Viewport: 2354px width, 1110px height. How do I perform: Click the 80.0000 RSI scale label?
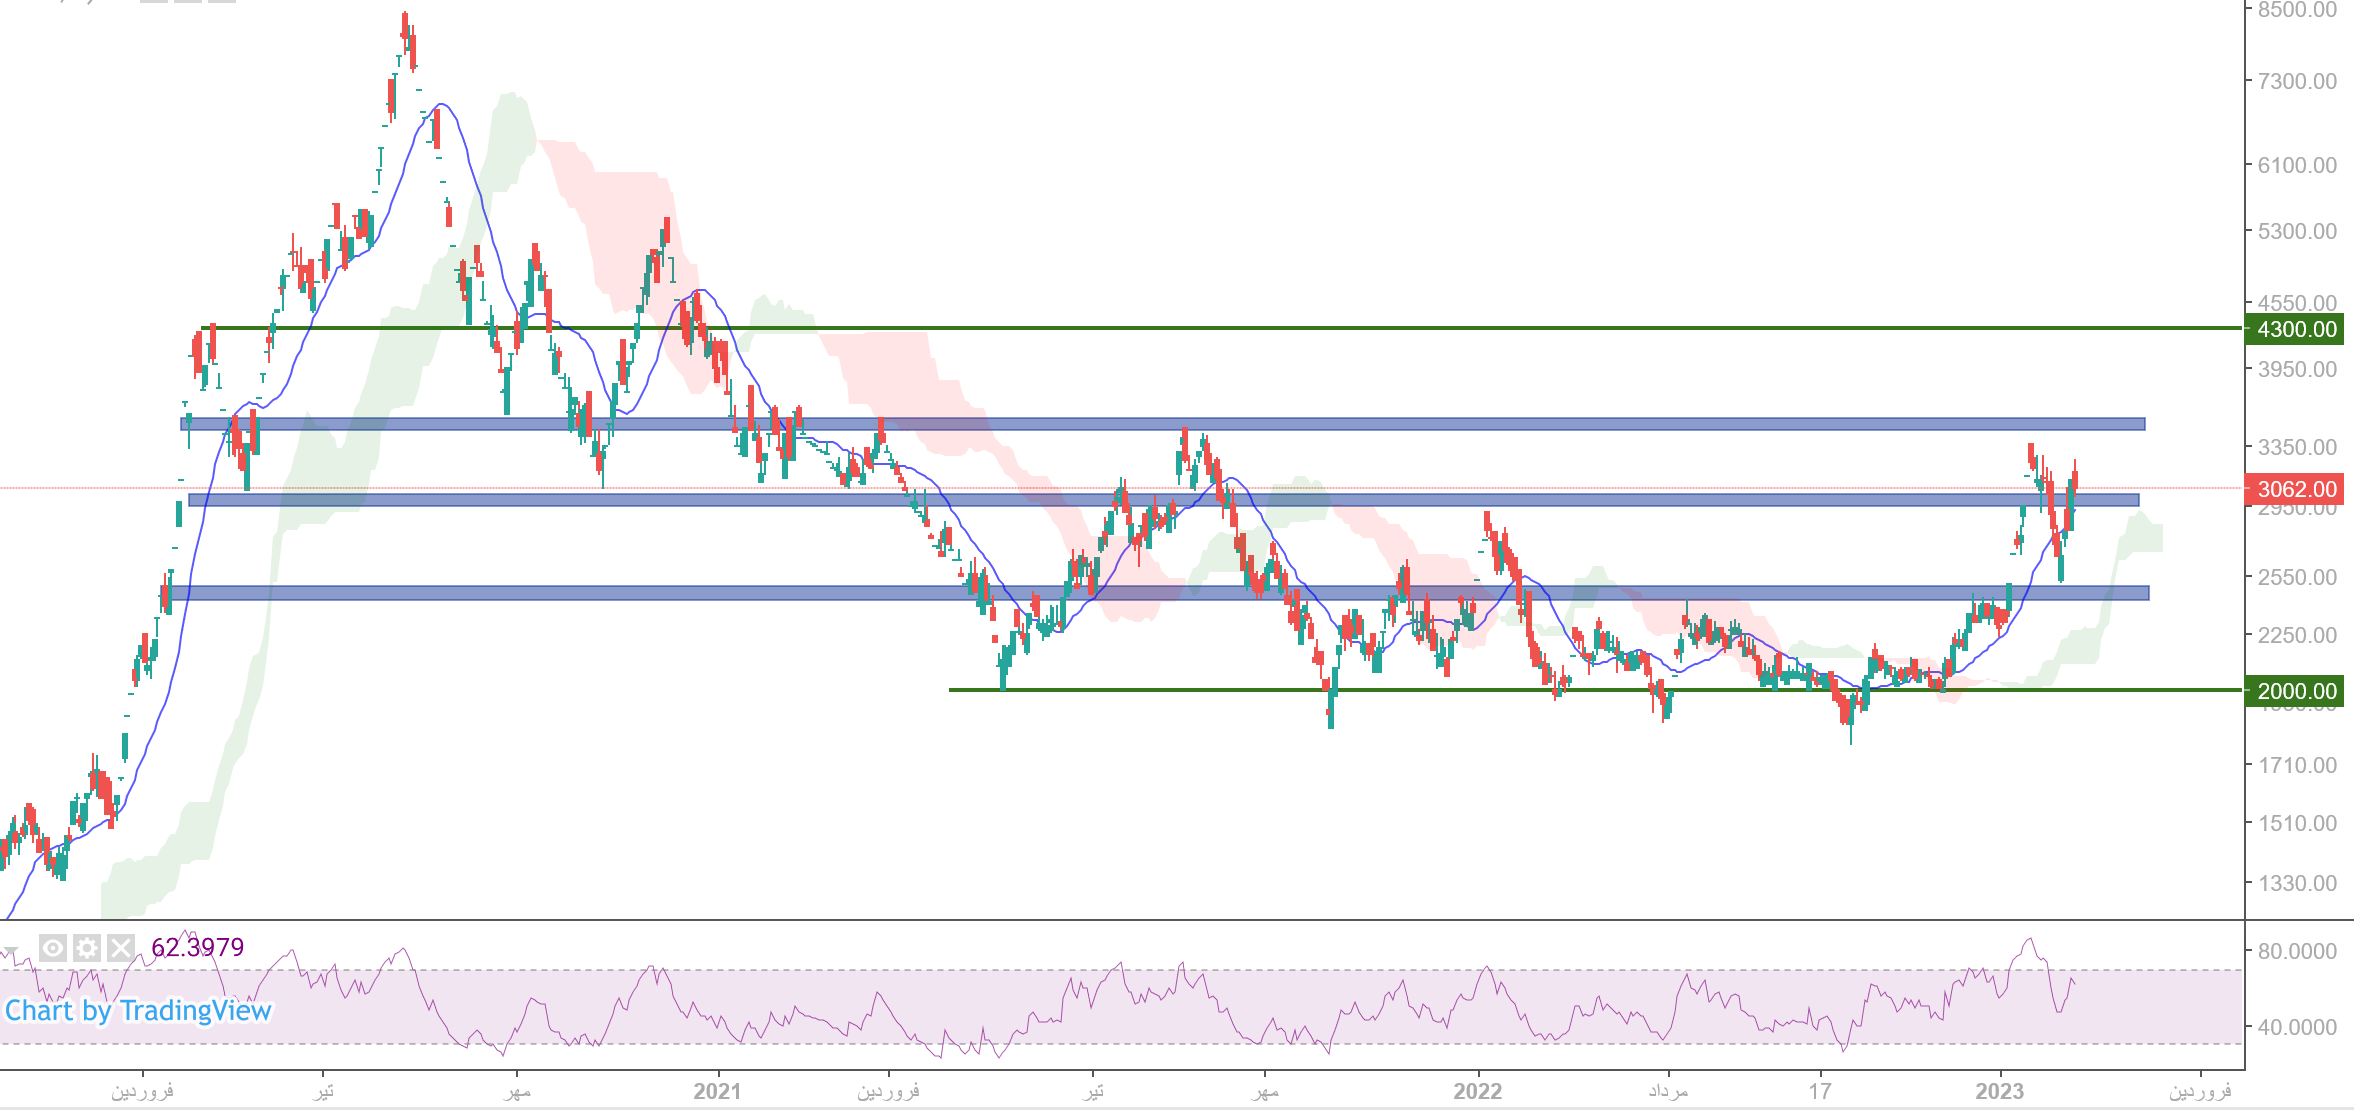pyautogui.click(x=2296, y=951)
